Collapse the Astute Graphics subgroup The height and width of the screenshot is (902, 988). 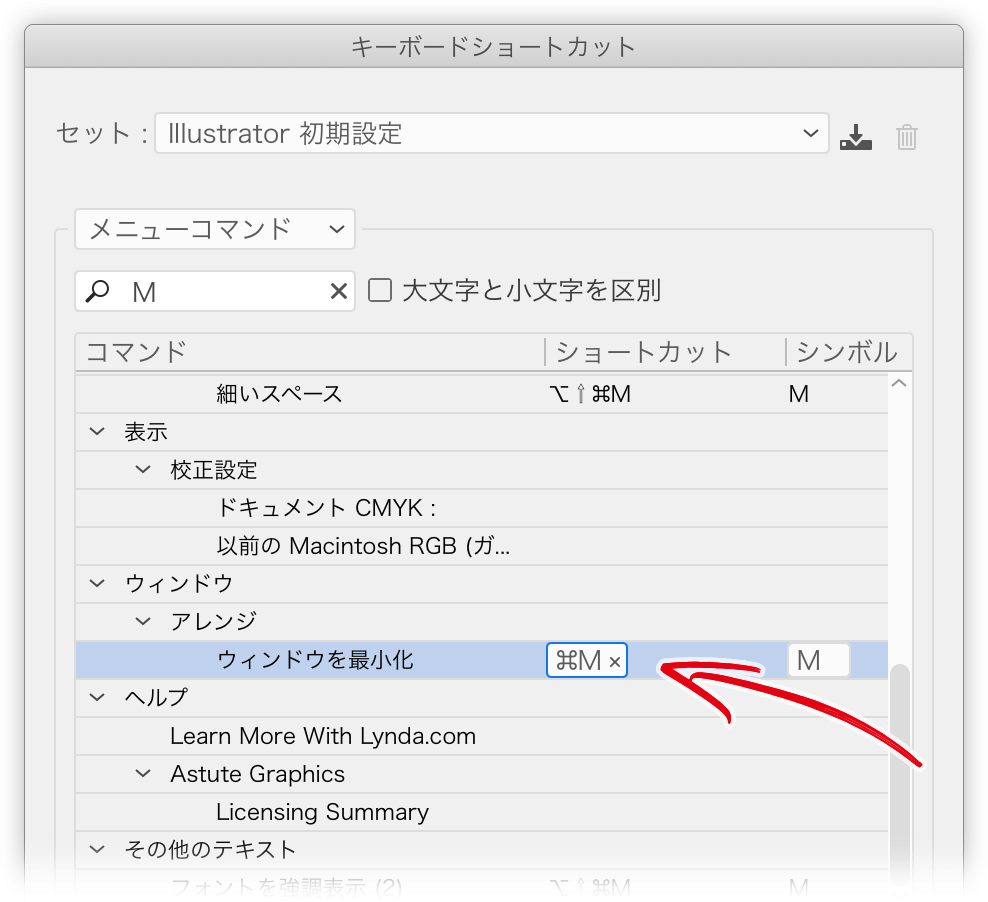[143, 774]
